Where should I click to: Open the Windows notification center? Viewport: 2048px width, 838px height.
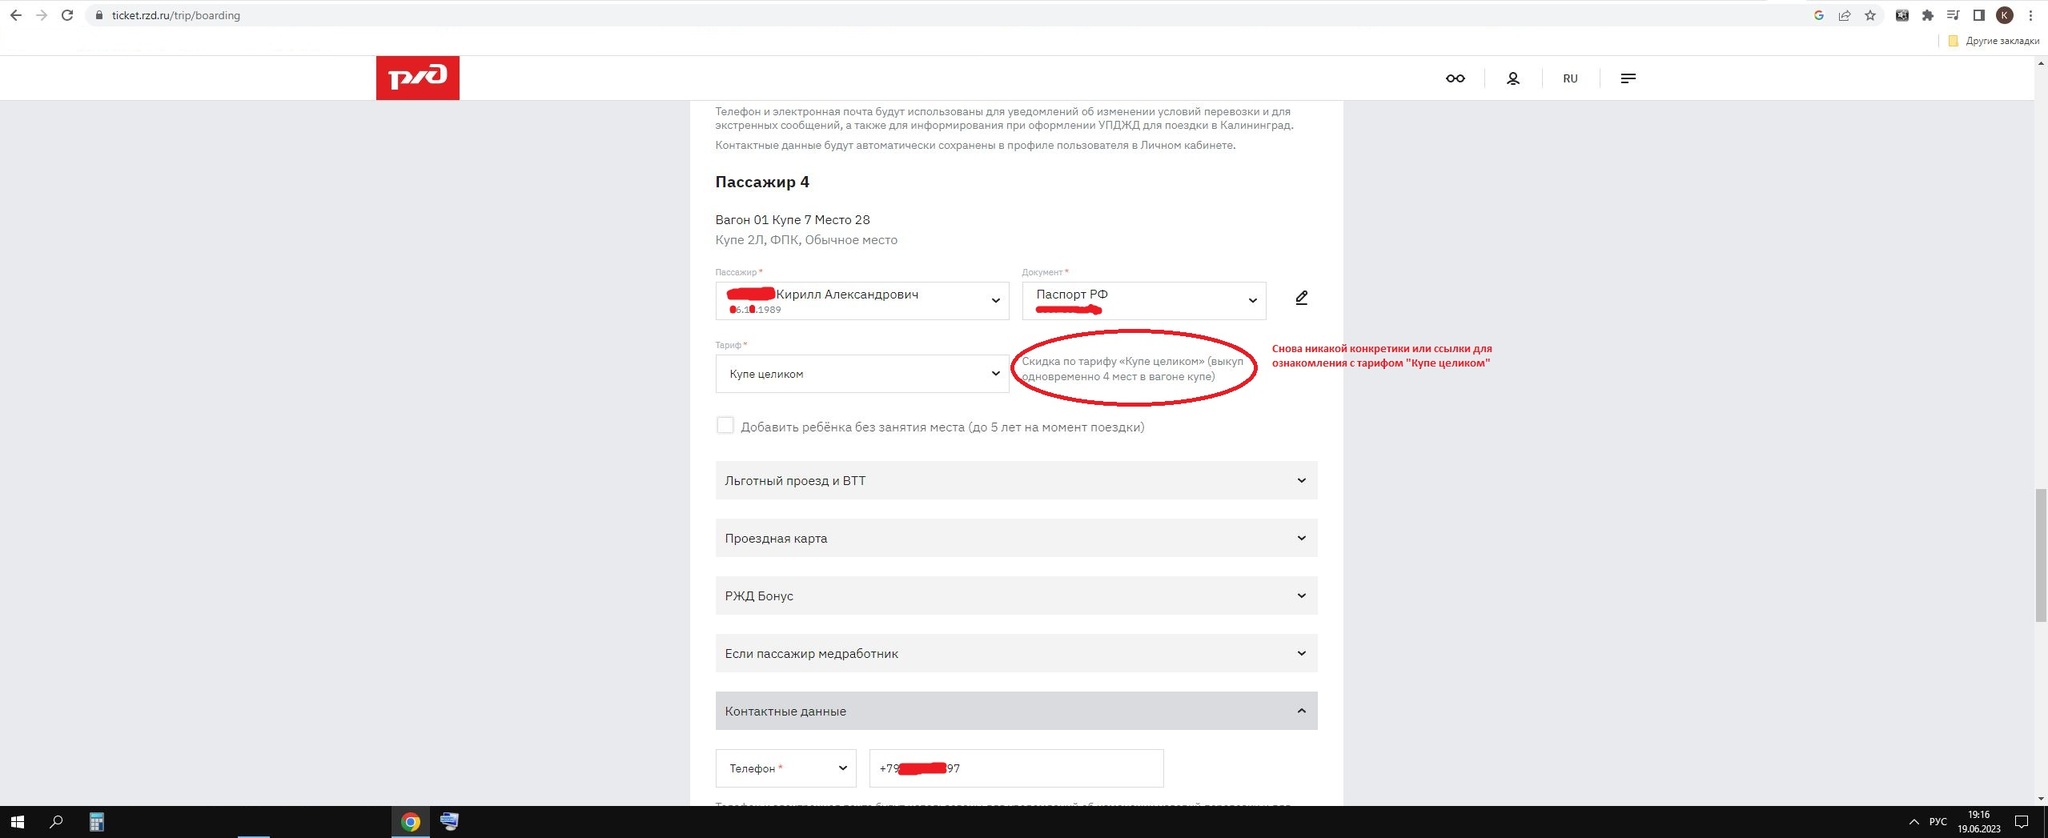click(2021, 822)
